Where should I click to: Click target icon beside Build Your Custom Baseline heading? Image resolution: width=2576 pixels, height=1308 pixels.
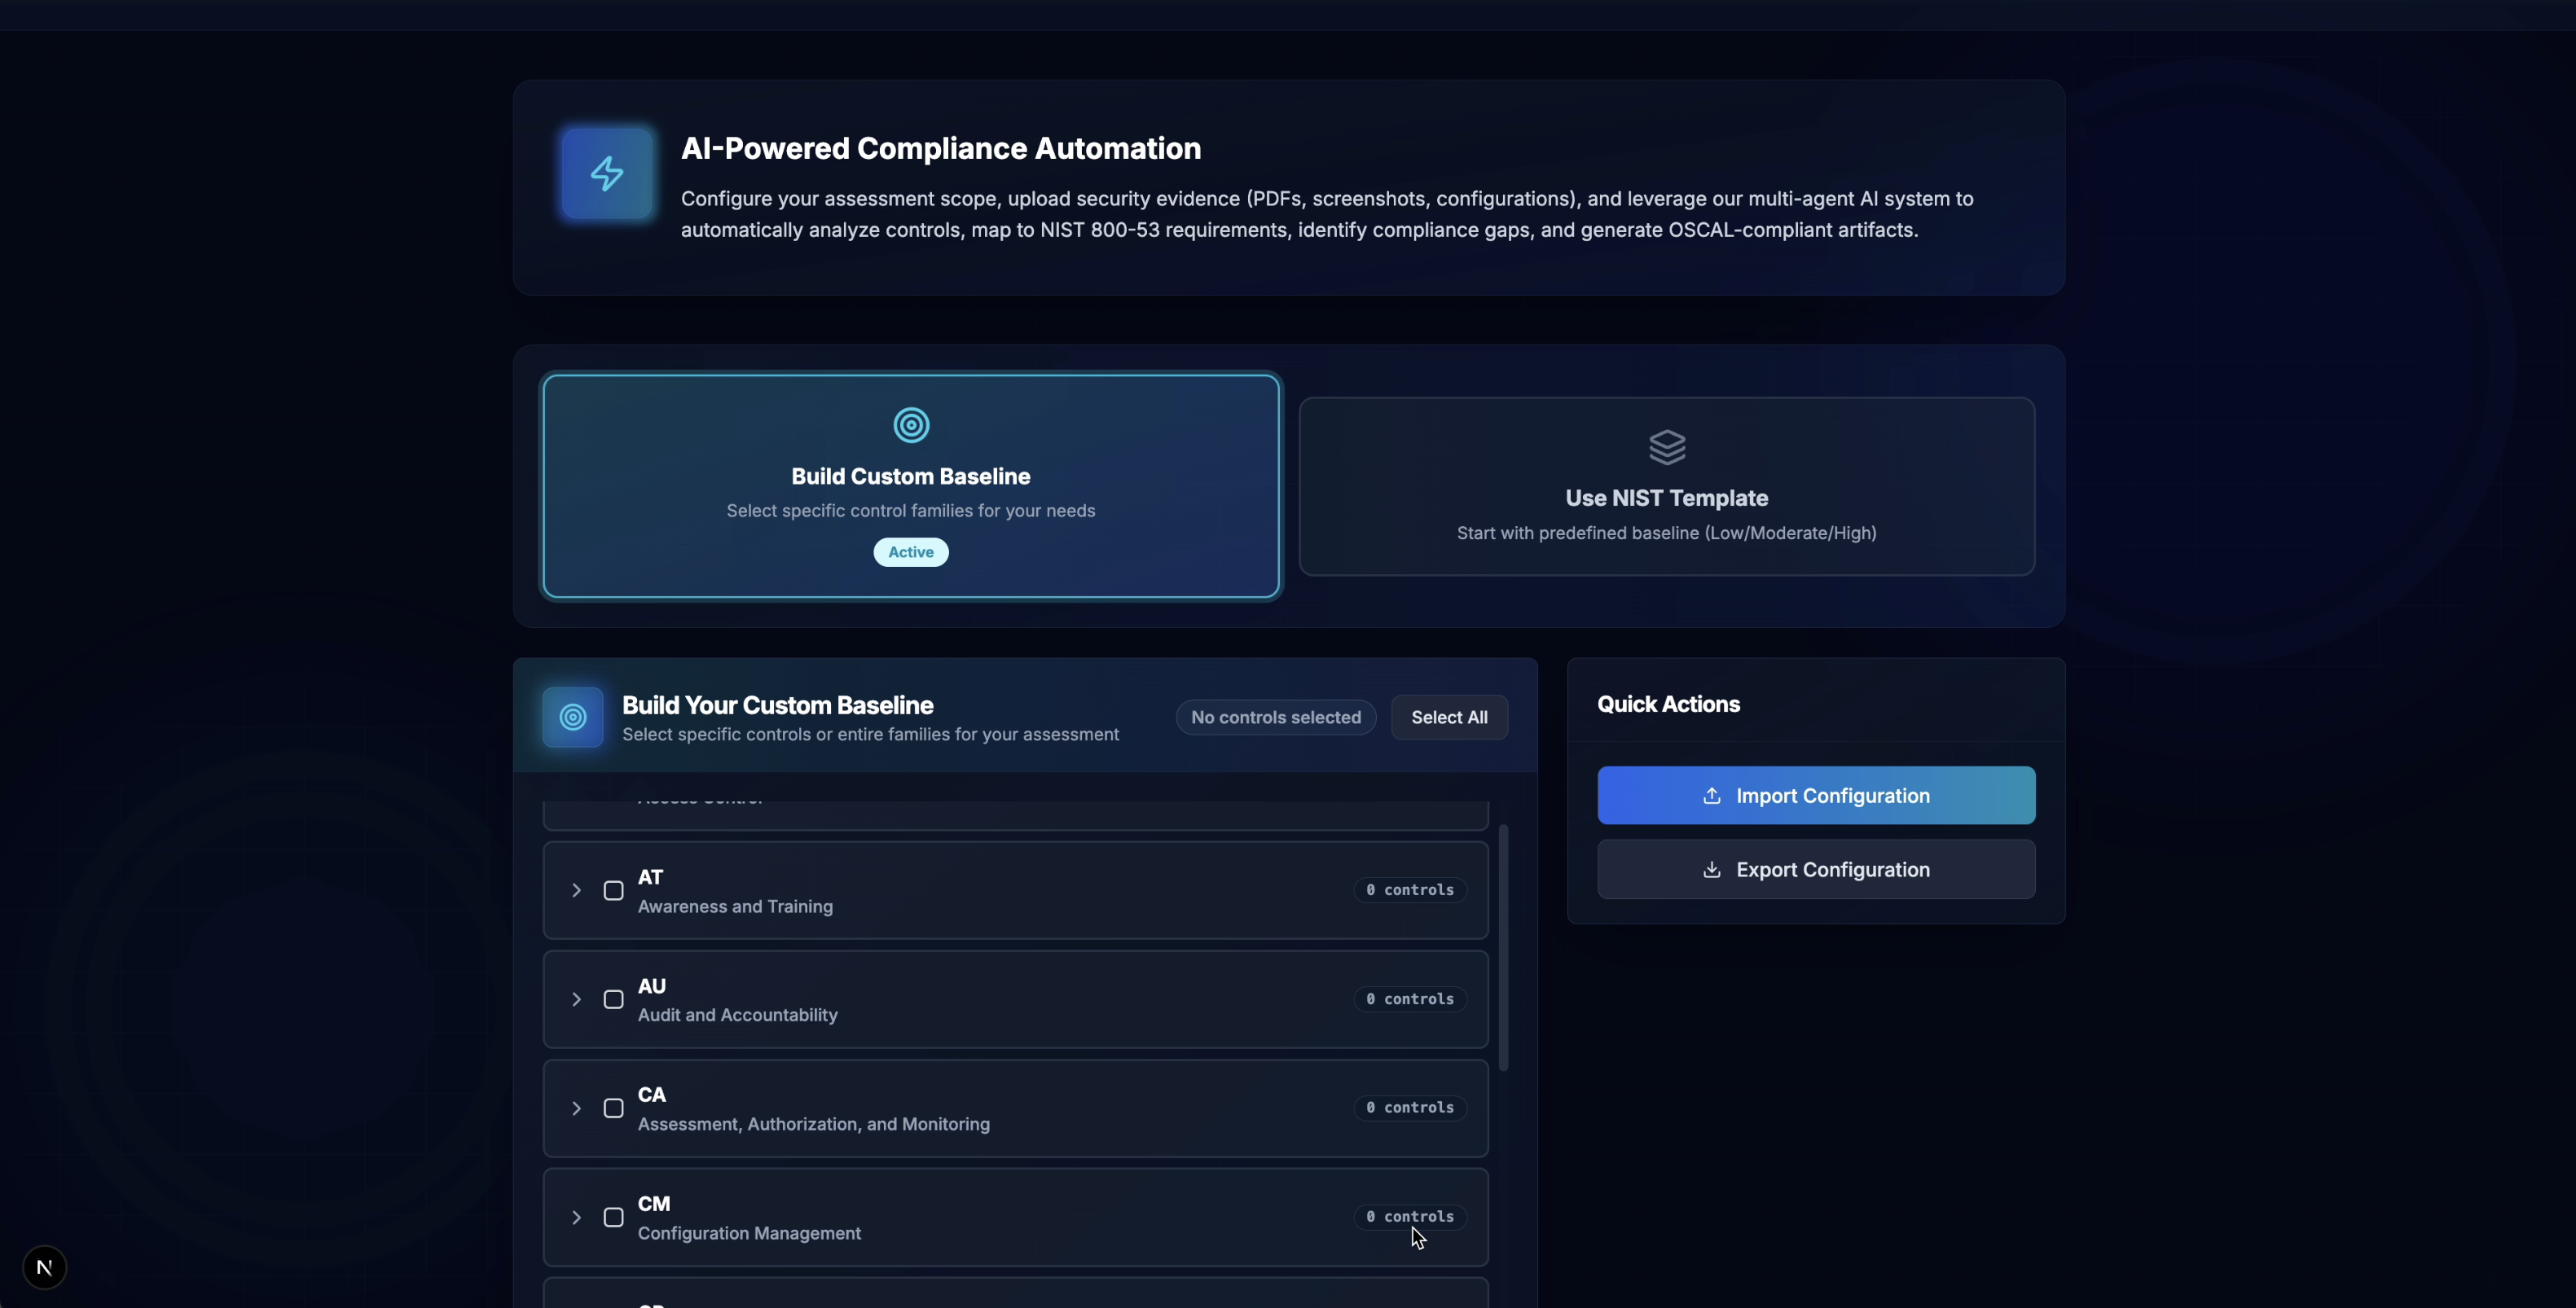click(x=572, y=717)
